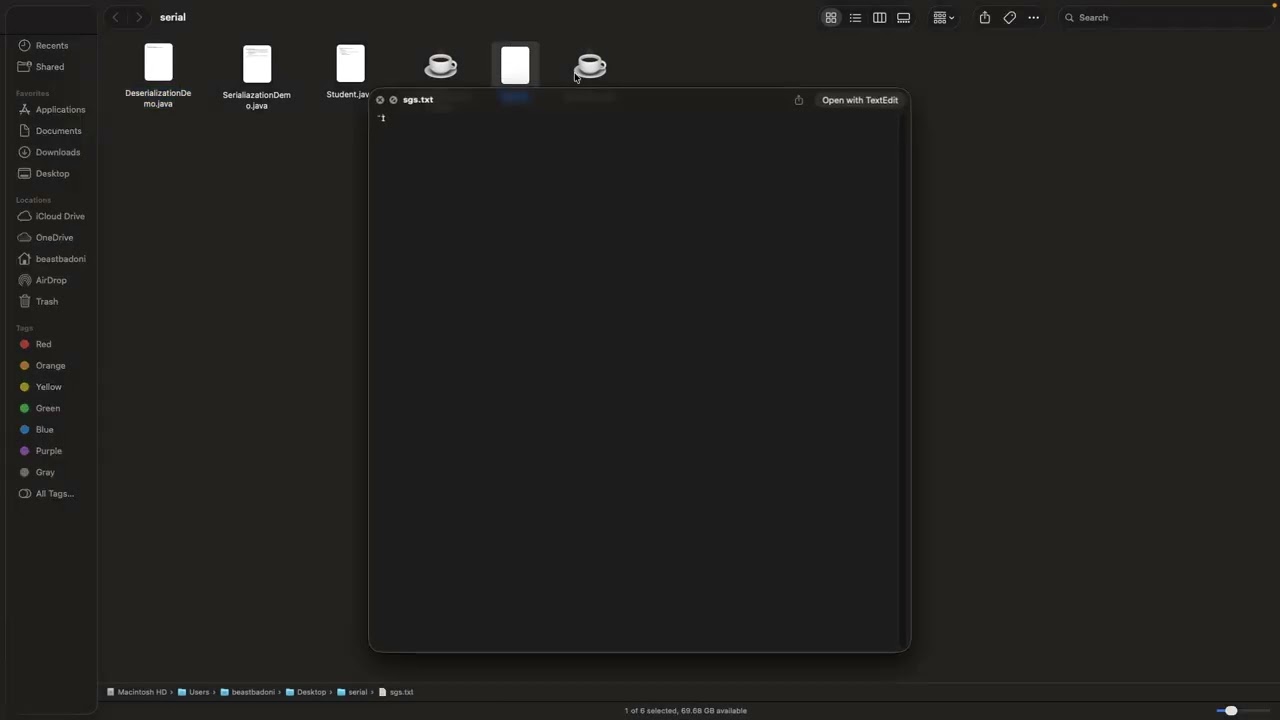Go forward with the forward arrow
This screenshot has height=720, width=1280.
coord(139,17)
